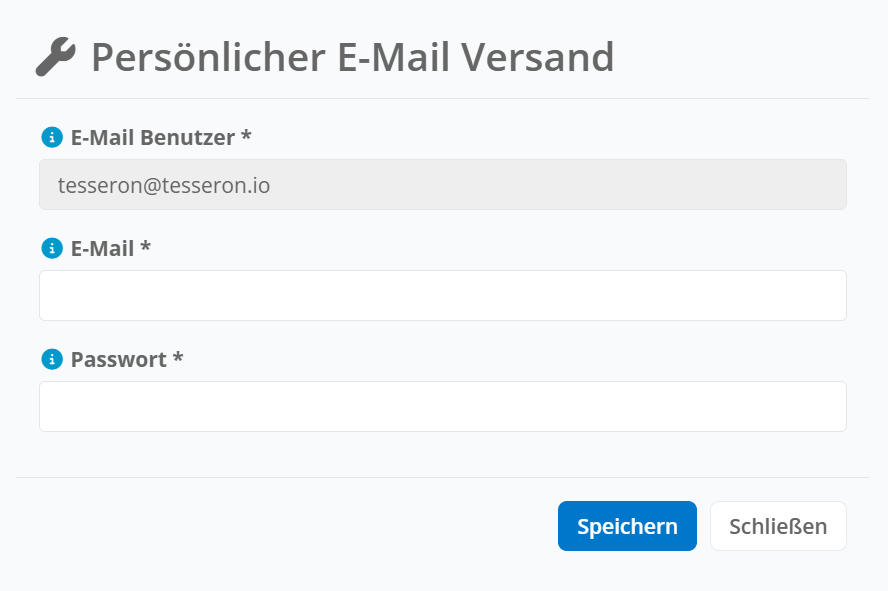Viewport: 888px width, 591px height.
Task: Click the required asterisk after E-Mail Benutzer
Action: 246,135
